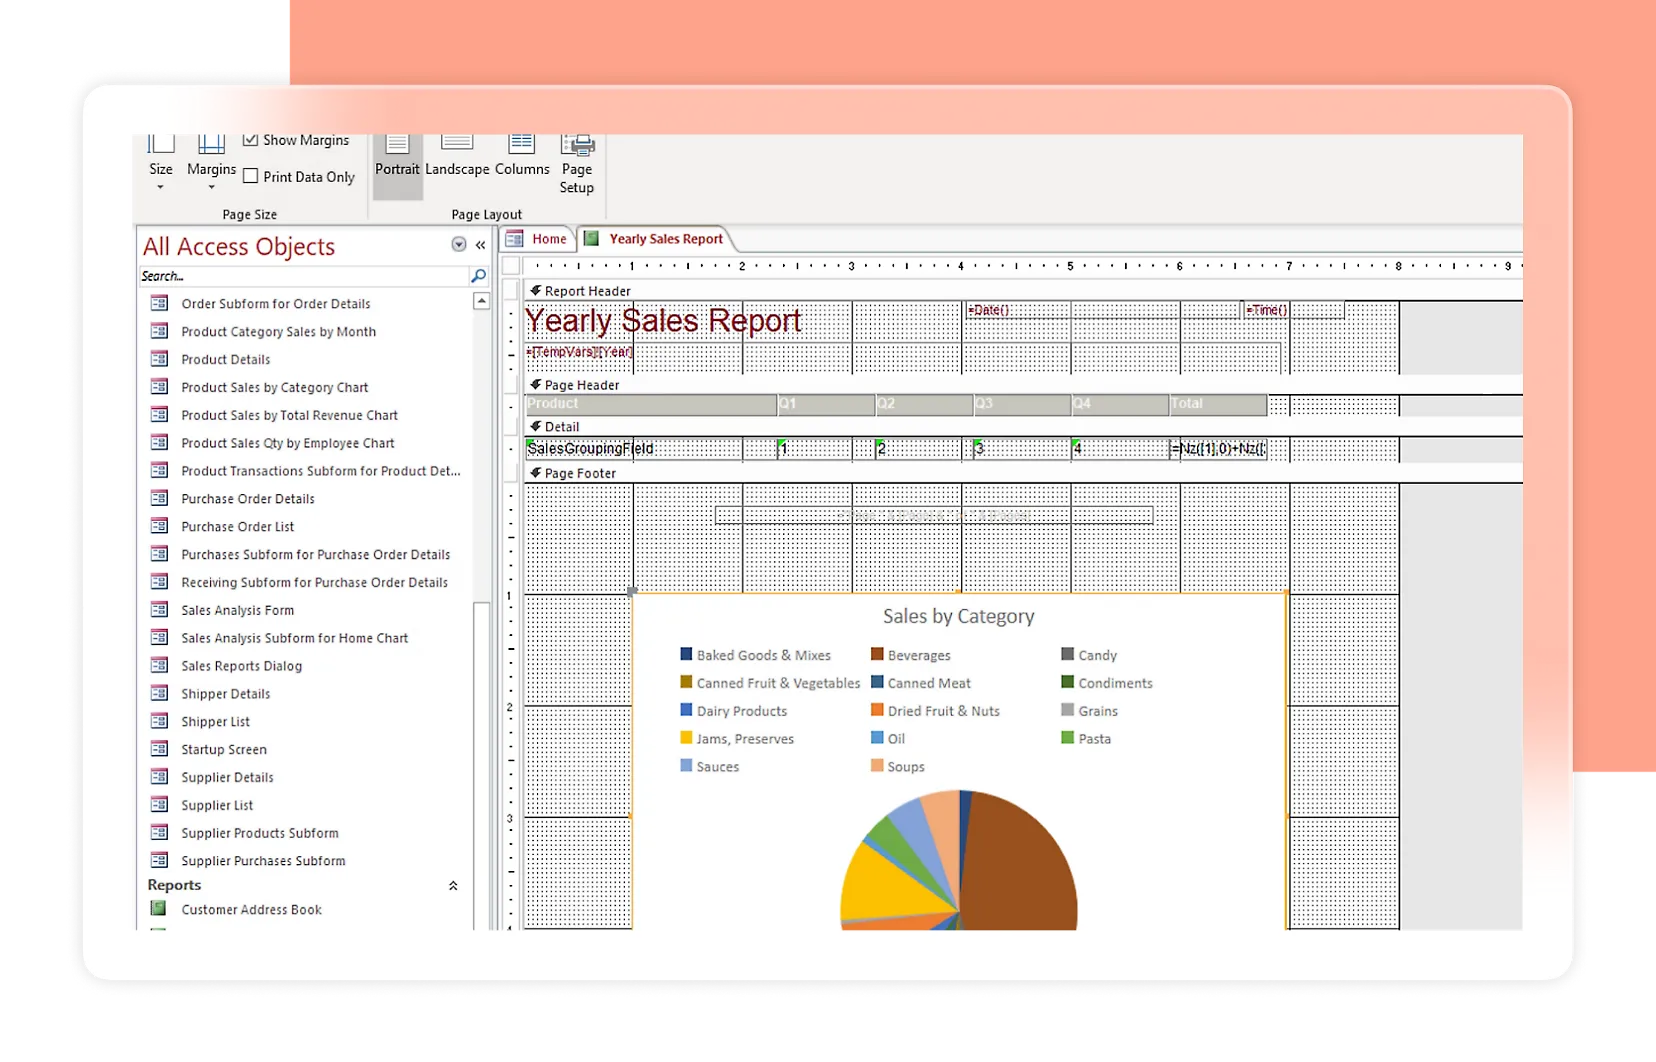Image resolution: width=1656 pixels, height=1062 pixels.
Task: Switch to the Home tab
Action: tap(548, 239)
